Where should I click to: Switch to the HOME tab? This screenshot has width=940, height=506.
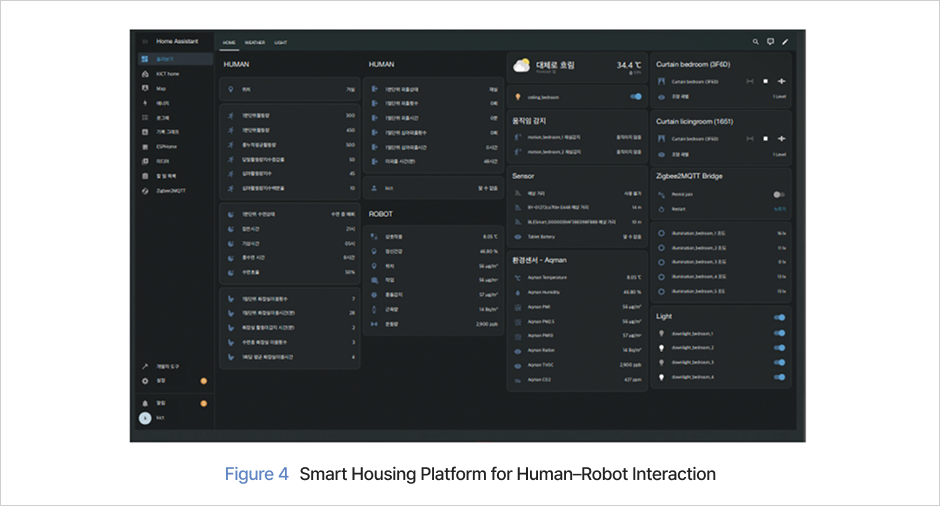click(229, 43)
